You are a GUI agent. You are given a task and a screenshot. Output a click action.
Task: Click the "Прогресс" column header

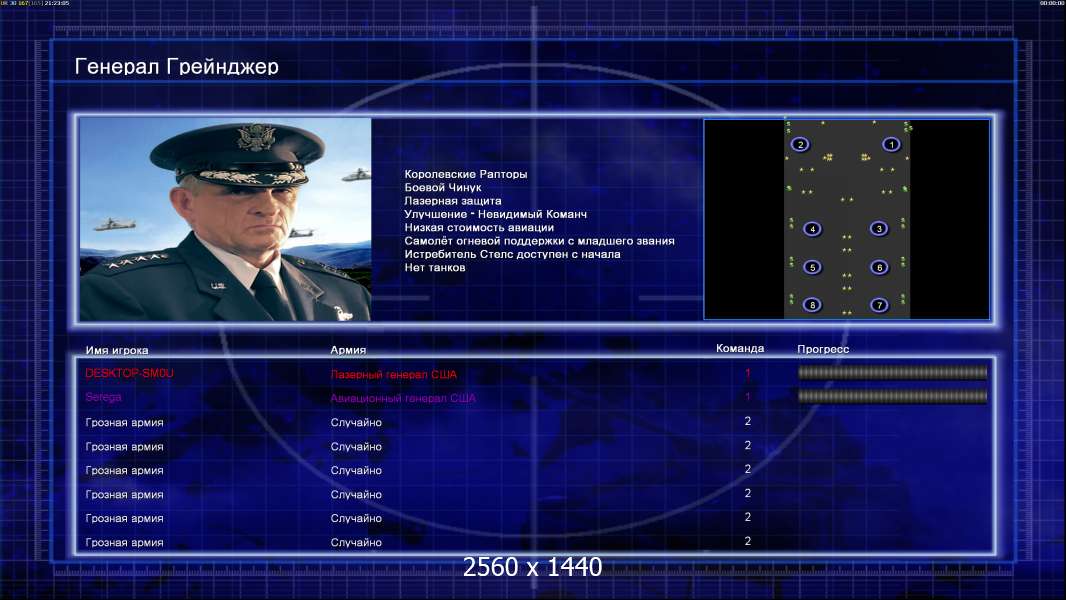click(823, 349)
